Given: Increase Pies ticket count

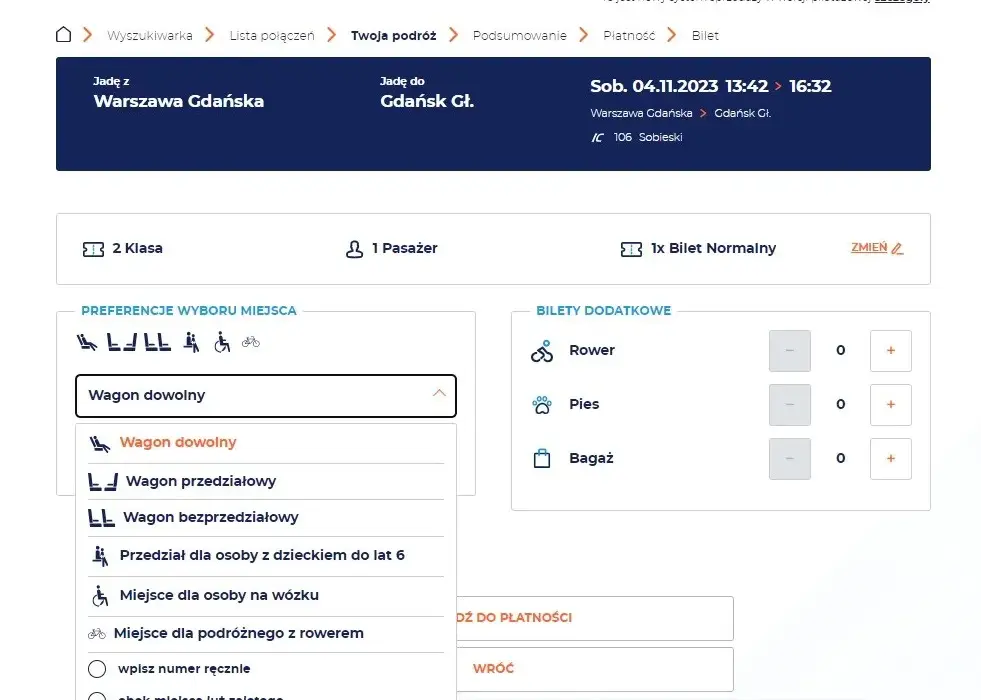Looking at the screenshot, I should (891, 405).
